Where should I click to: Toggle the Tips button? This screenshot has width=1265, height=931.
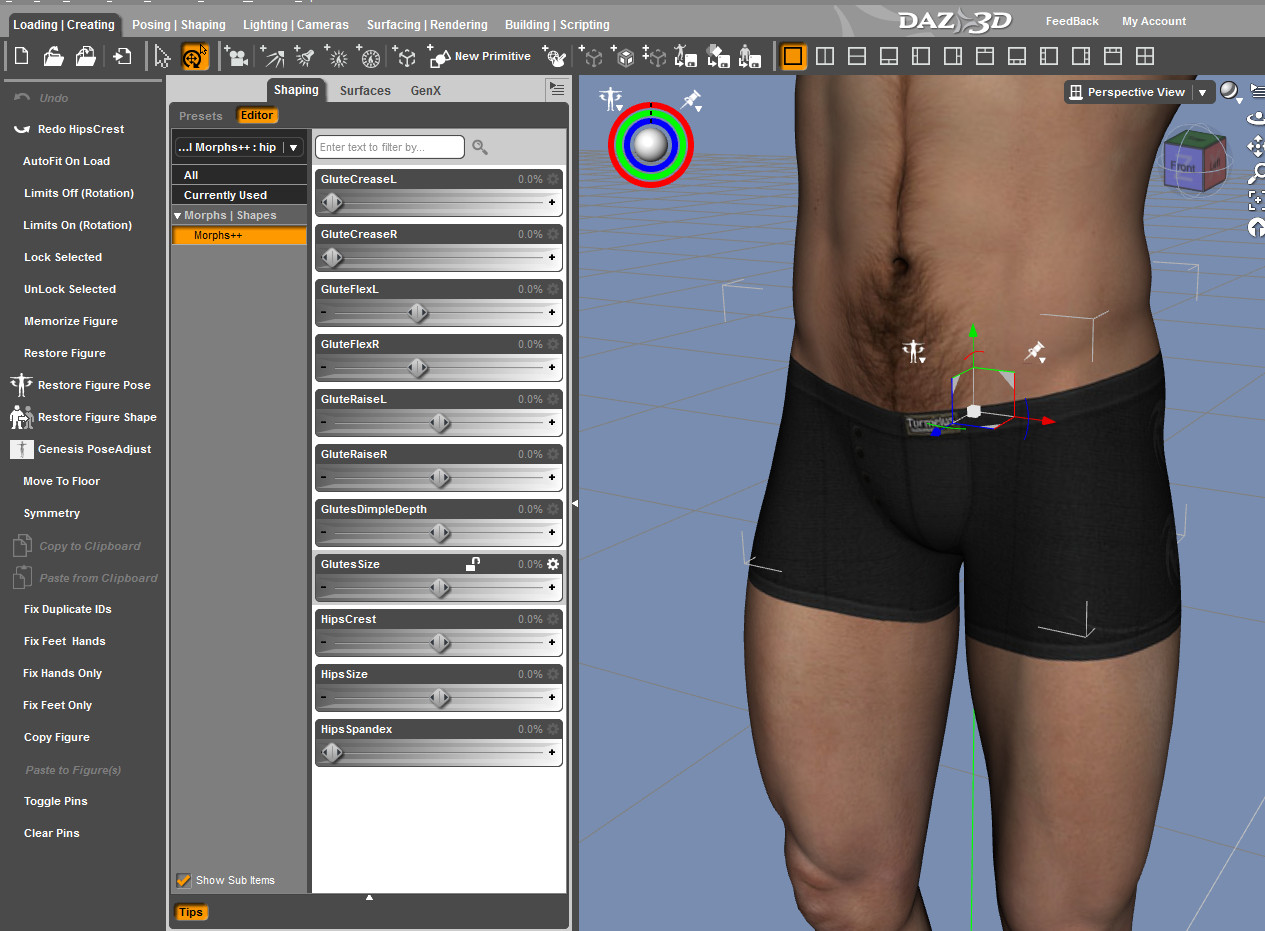tap(191, 912)
